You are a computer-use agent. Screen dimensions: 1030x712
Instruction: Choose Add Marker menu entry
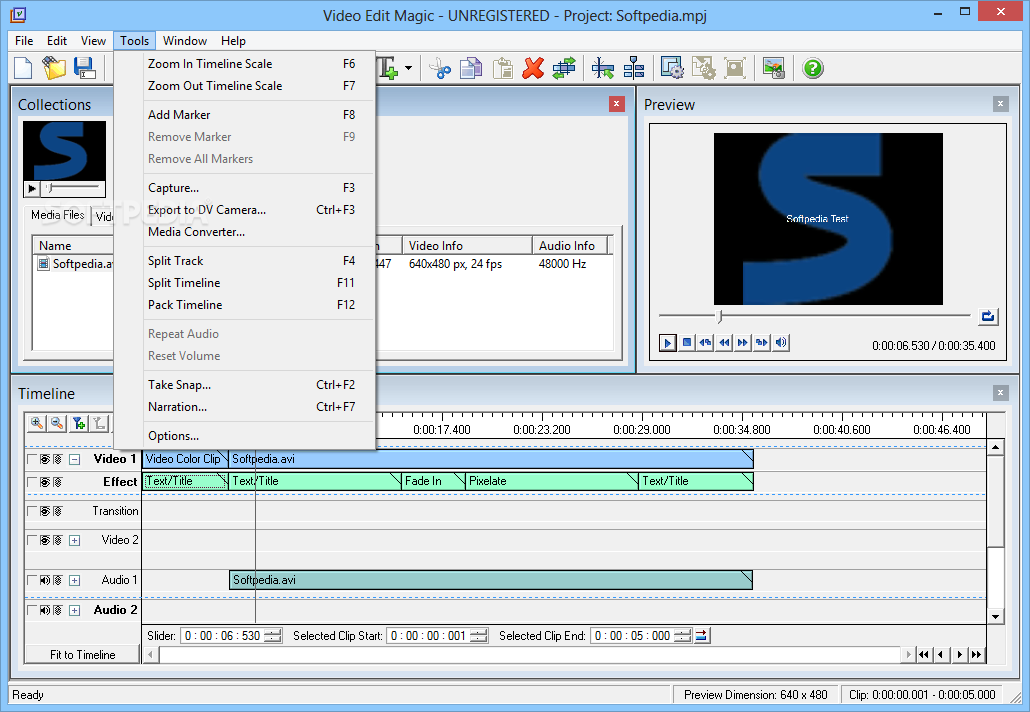[x=252, y=115]
